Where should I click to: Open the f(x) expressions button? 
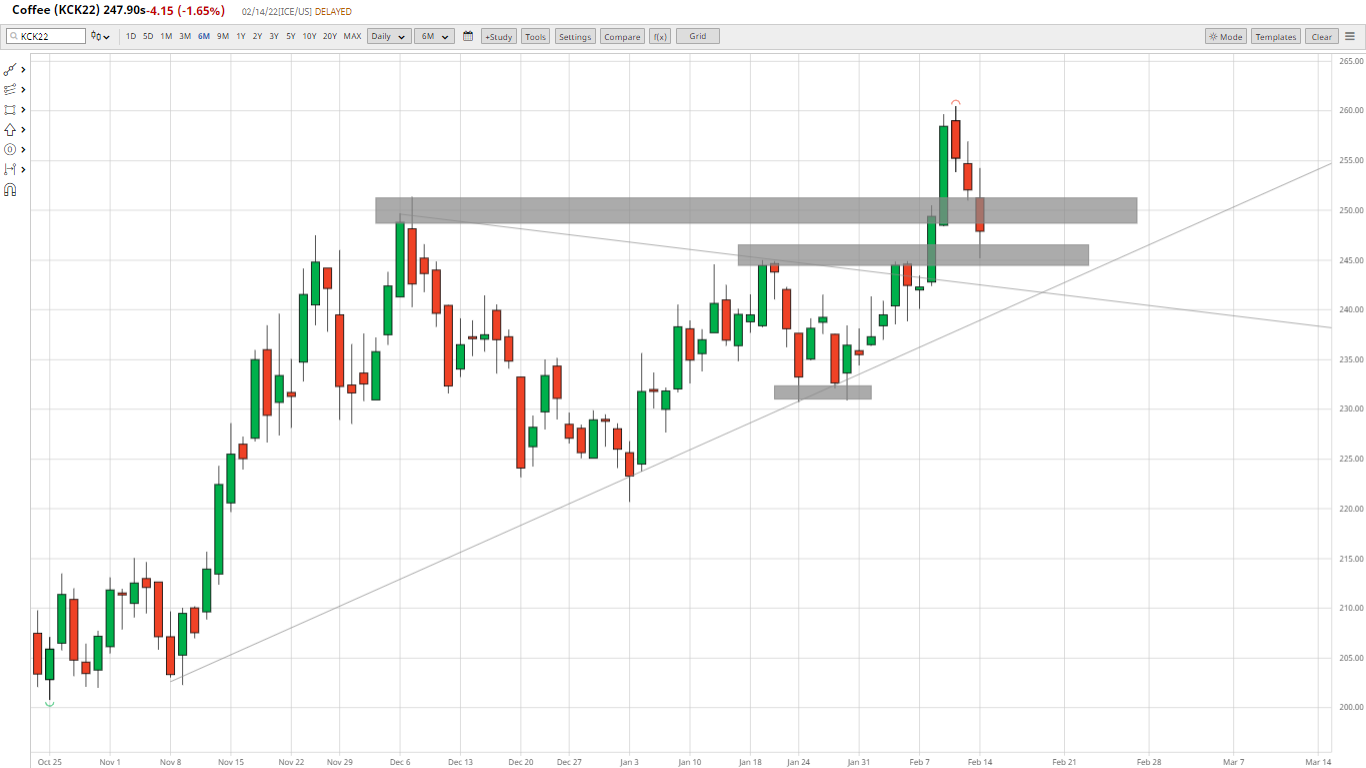(x=660, y=36)
